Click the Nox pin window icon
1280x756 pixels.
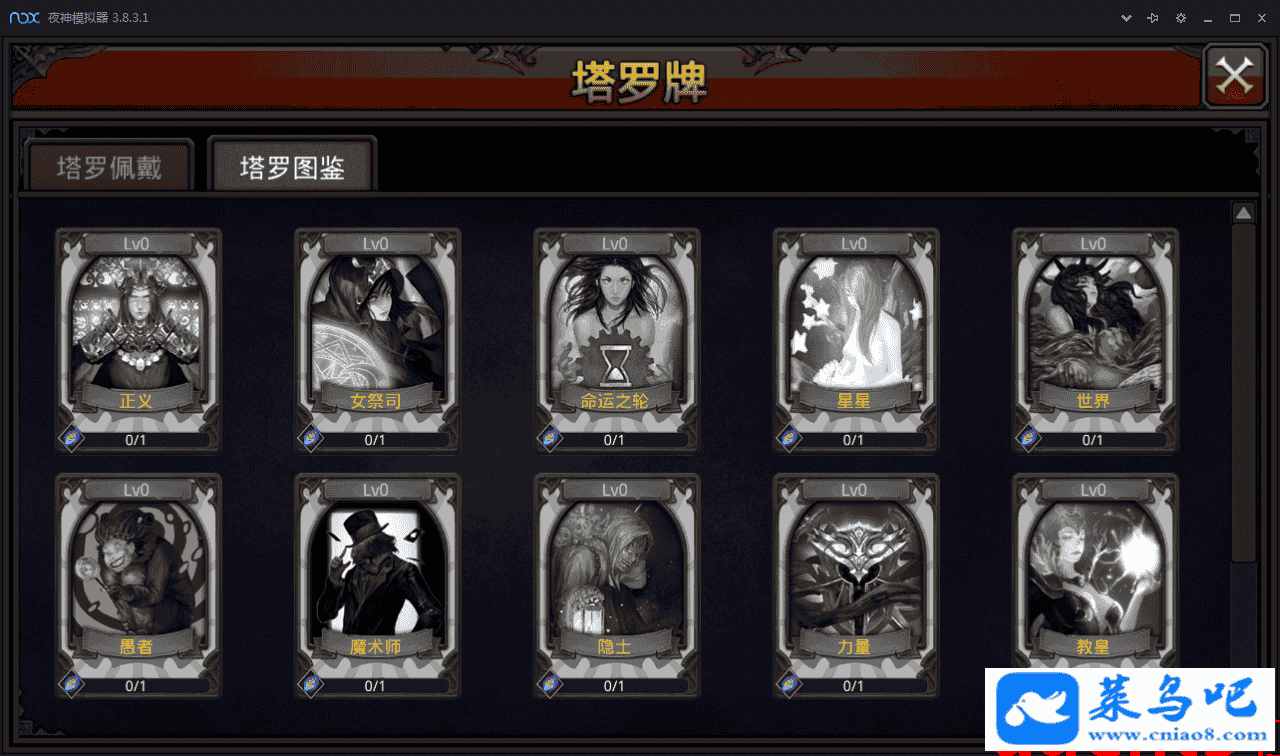tap(1153, 18)
